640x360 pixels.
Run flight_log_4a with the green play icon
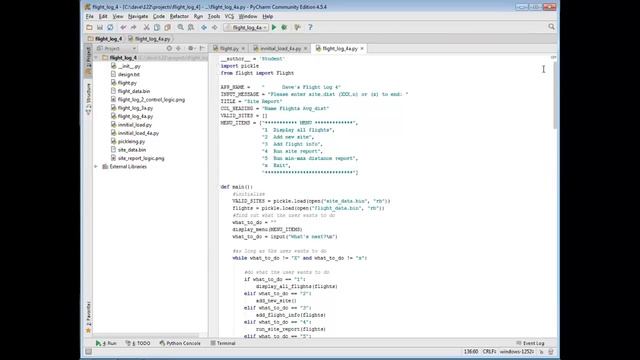coord(274,27)
